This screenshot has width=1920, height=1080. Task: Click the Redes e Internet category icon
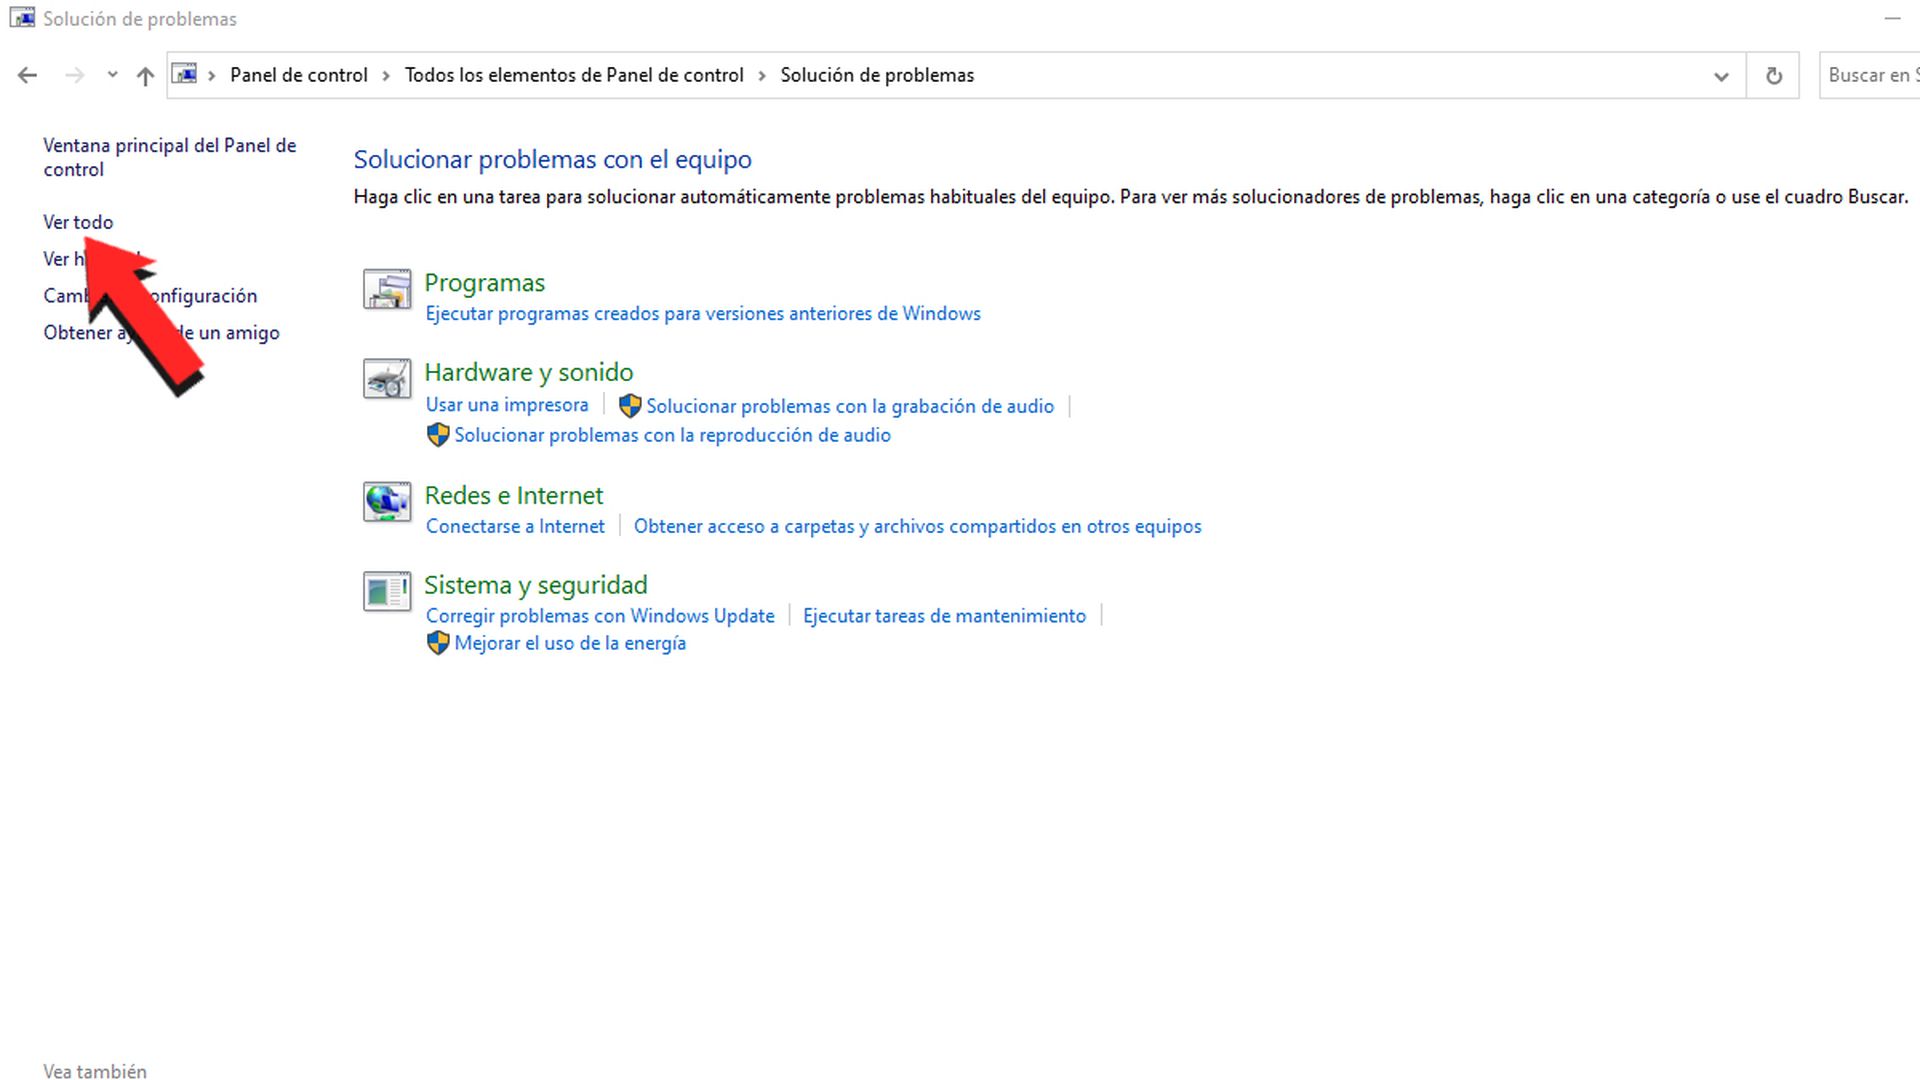[x=387, y=502]
